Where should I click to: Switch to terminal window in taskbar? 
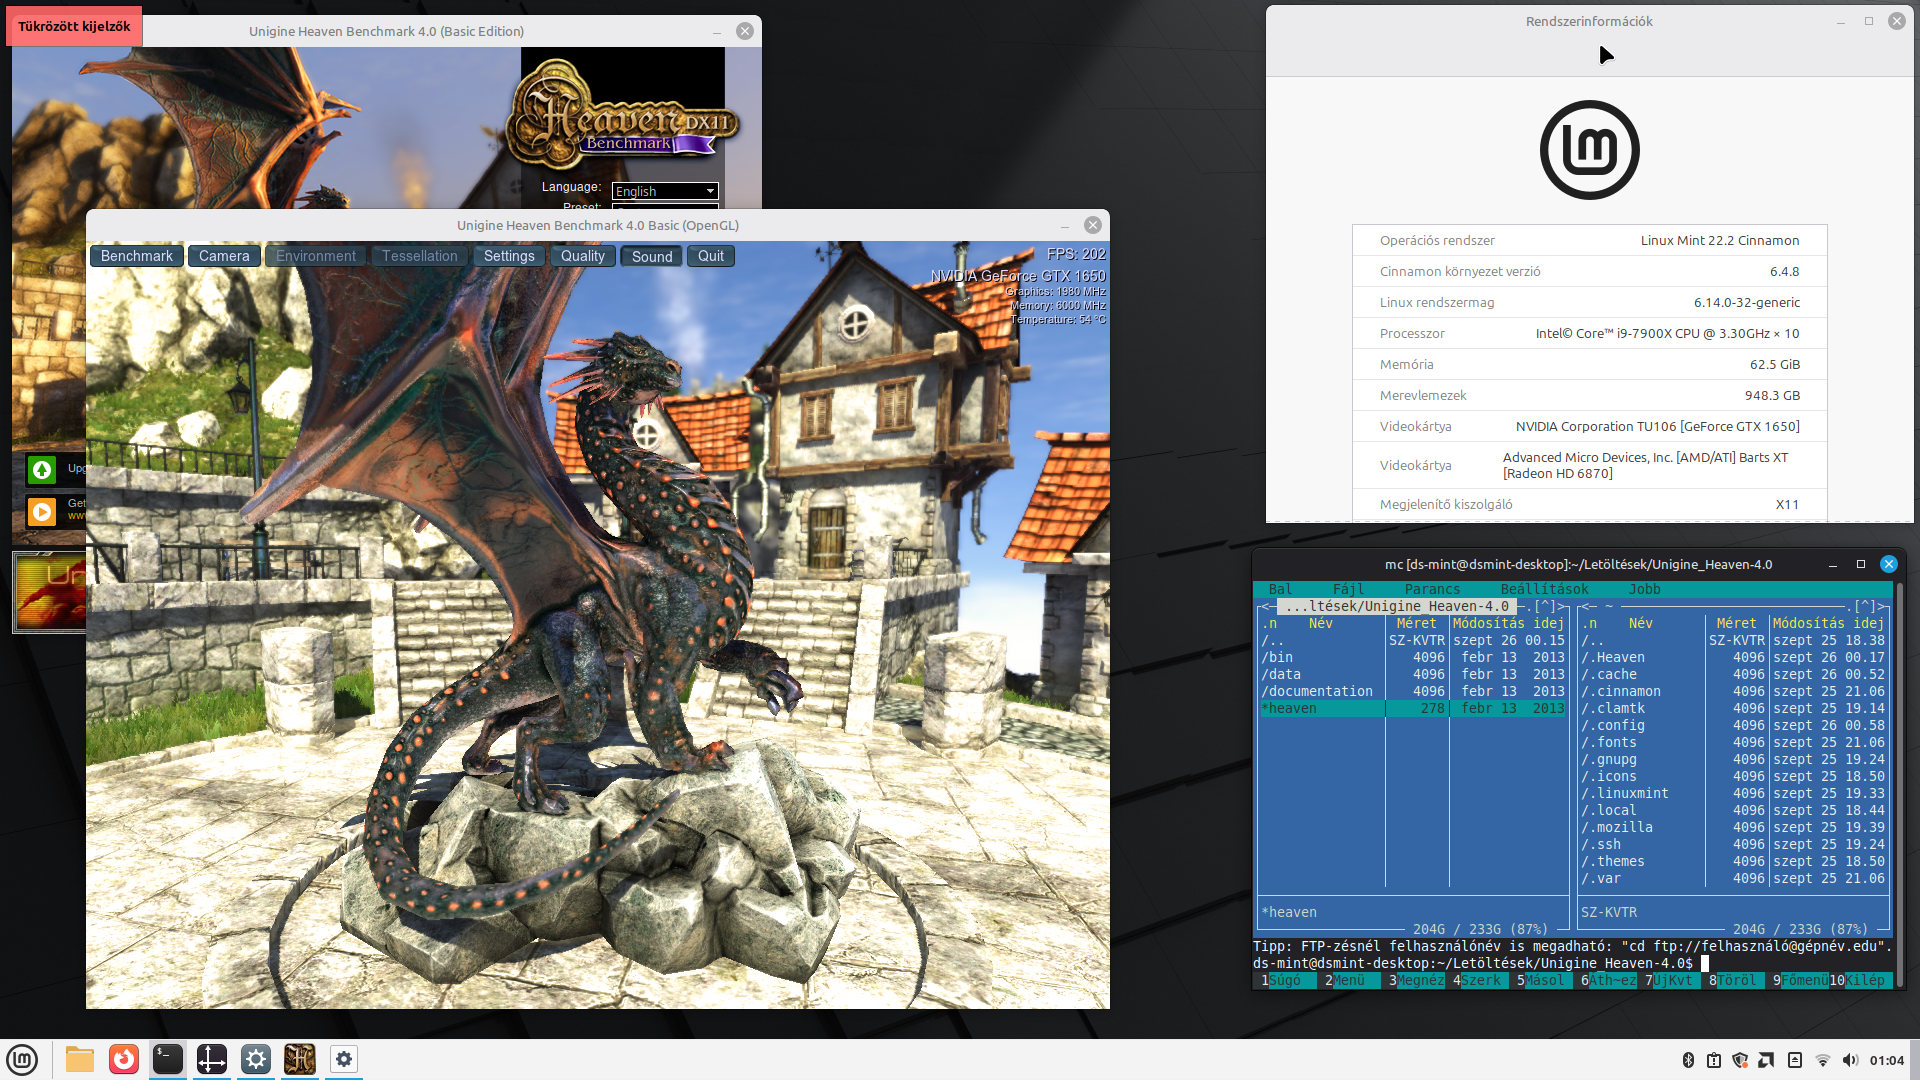[168, 1059]
